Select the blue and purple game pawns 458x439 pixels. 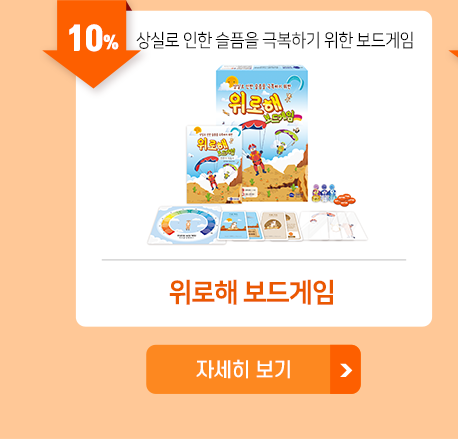pos(324,193)
